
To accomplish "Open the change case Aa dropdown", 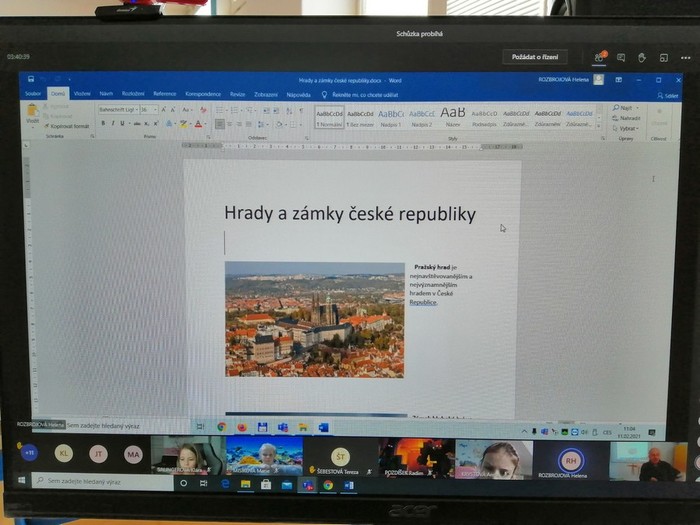I will (x=187, y=110).
